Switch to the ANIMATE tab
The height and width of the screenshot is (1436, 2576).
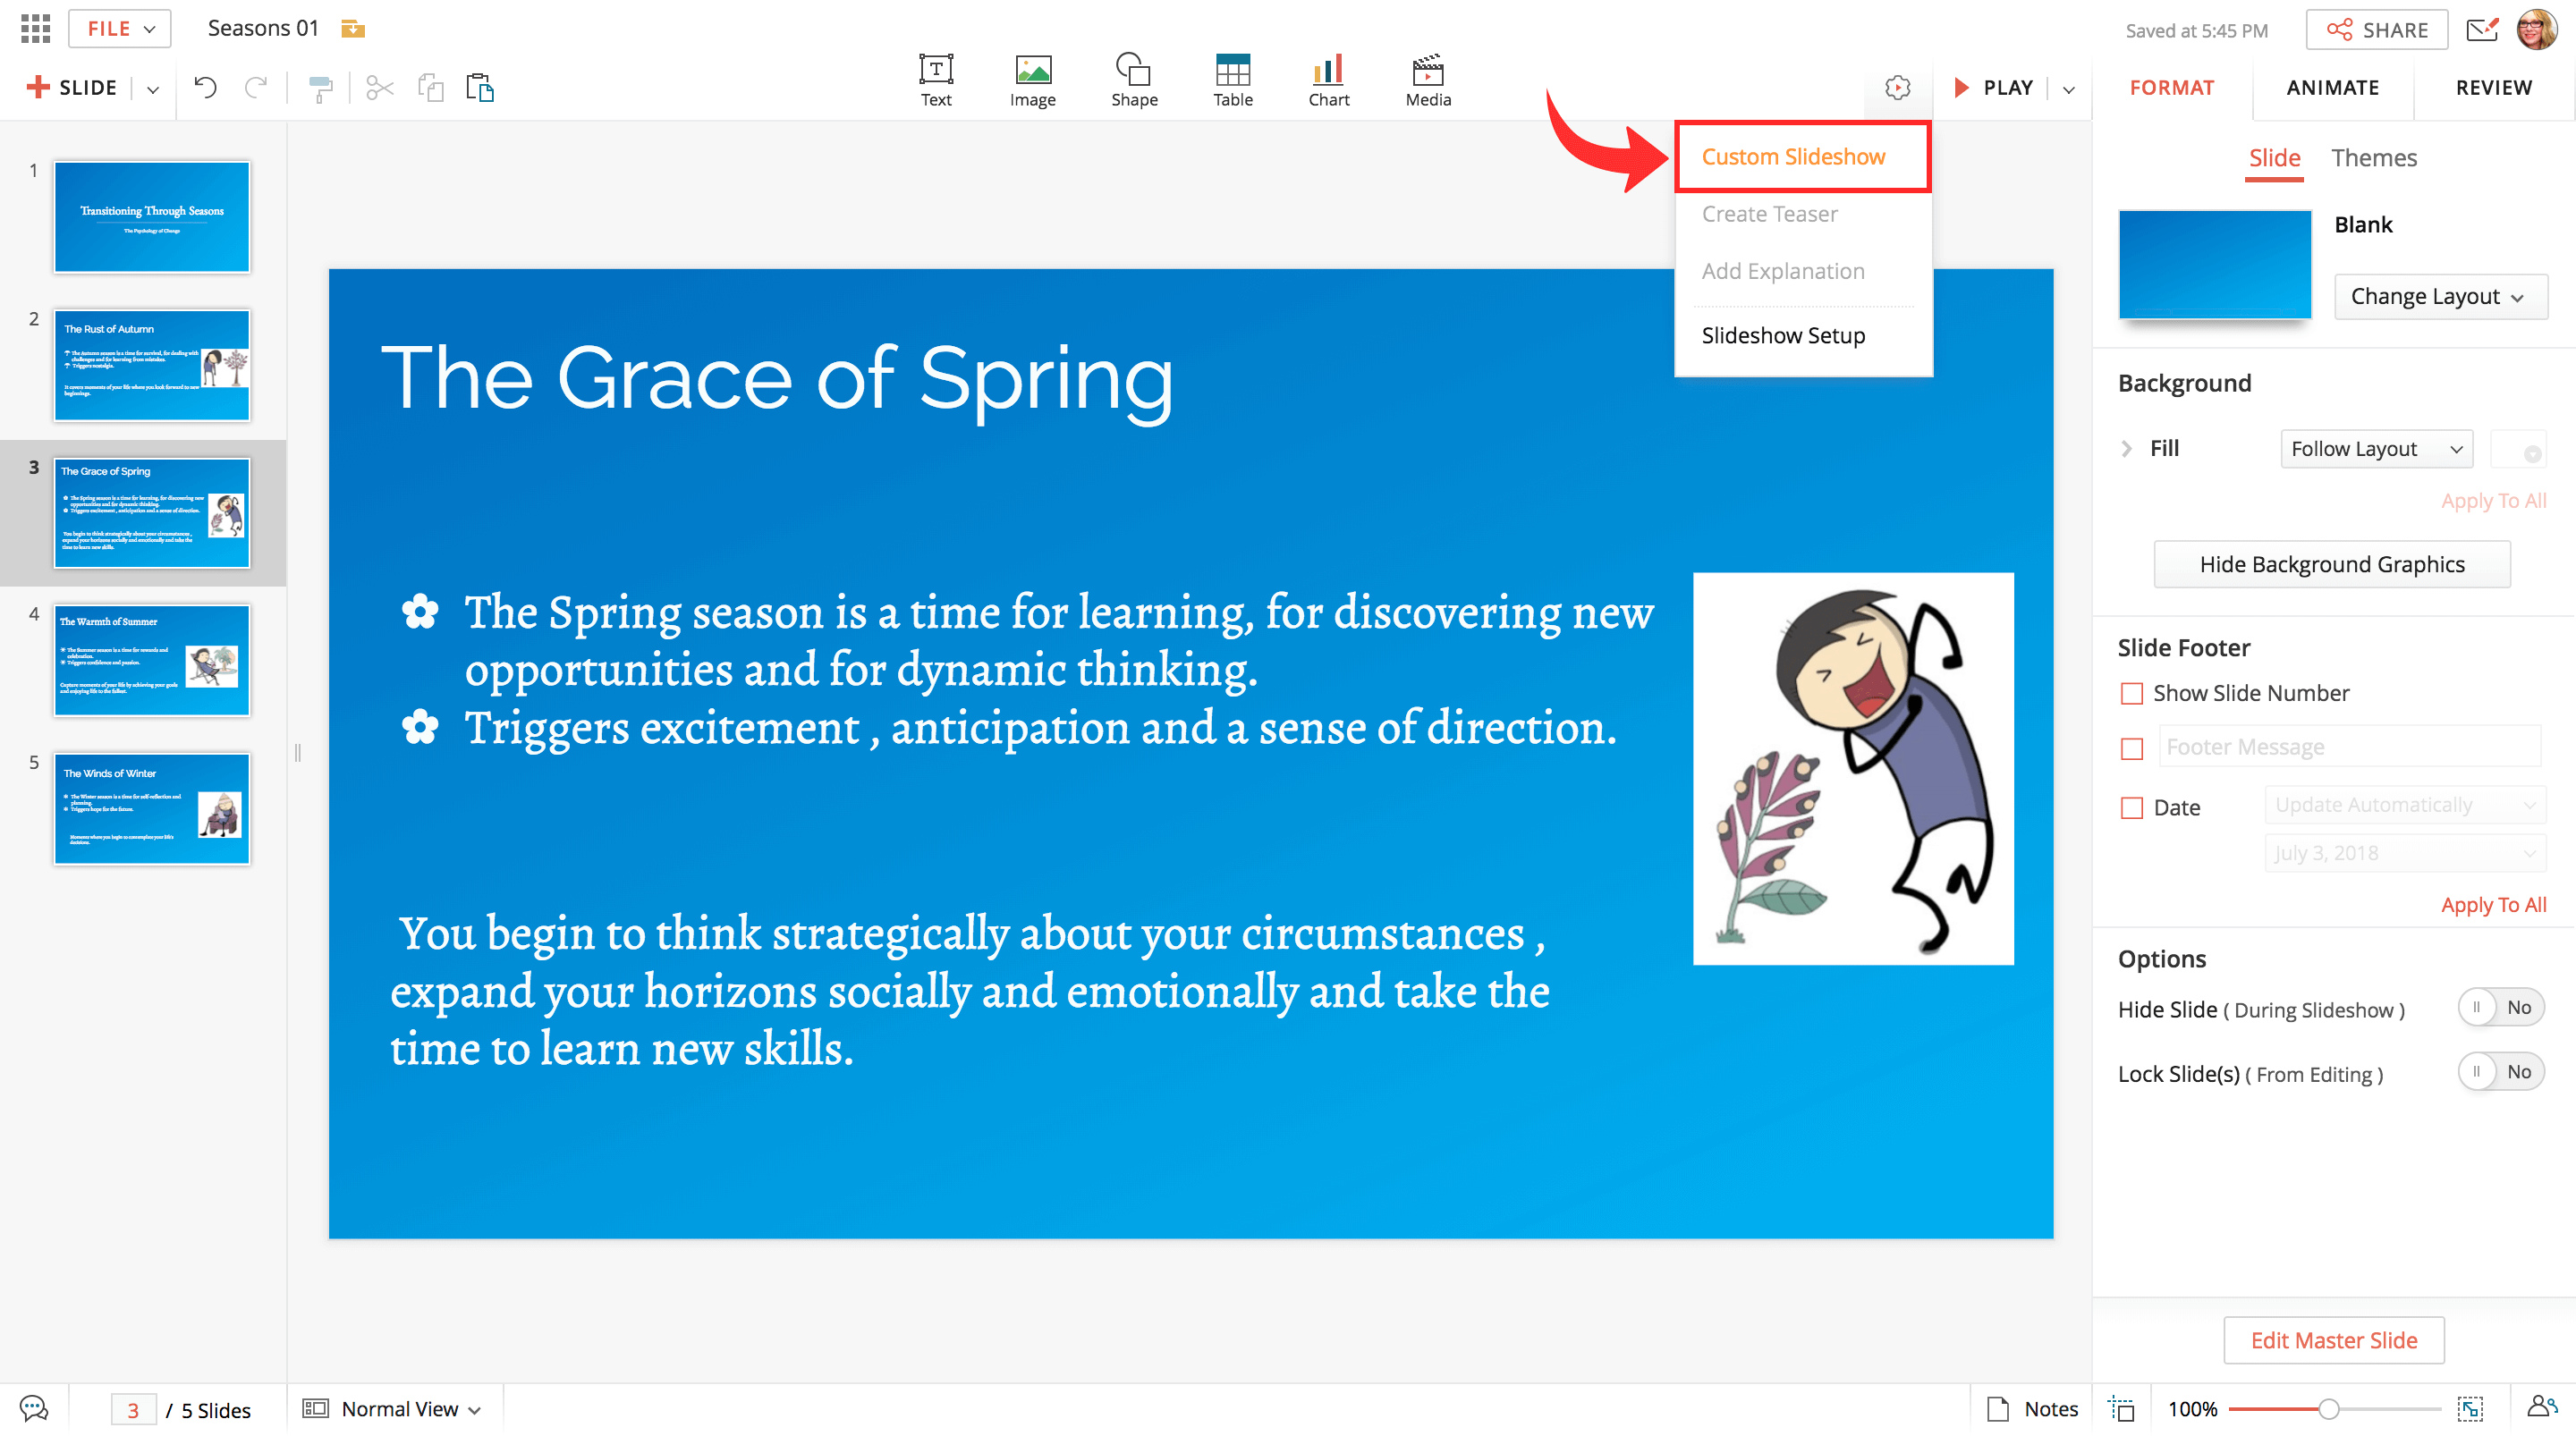(2332, 87)
